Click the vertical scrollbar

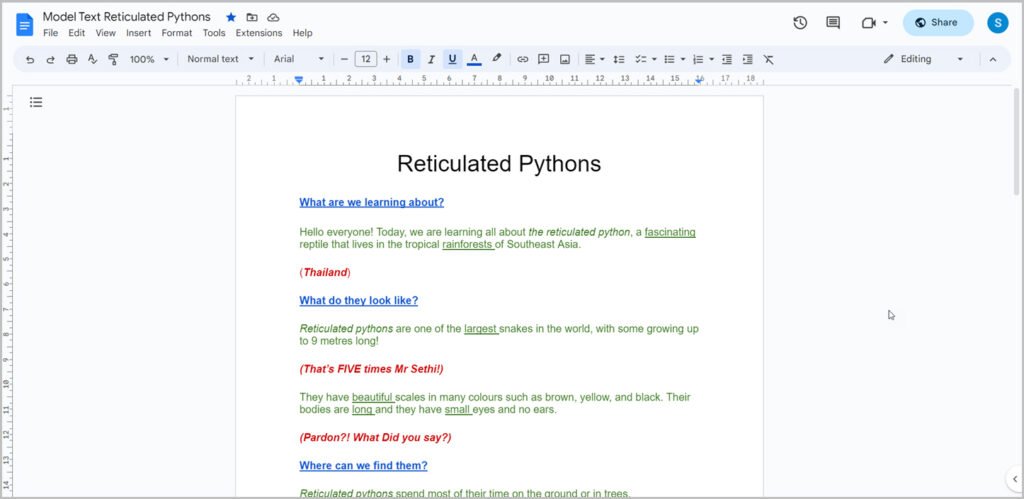pyautogui.click(x=1016, y=141)
